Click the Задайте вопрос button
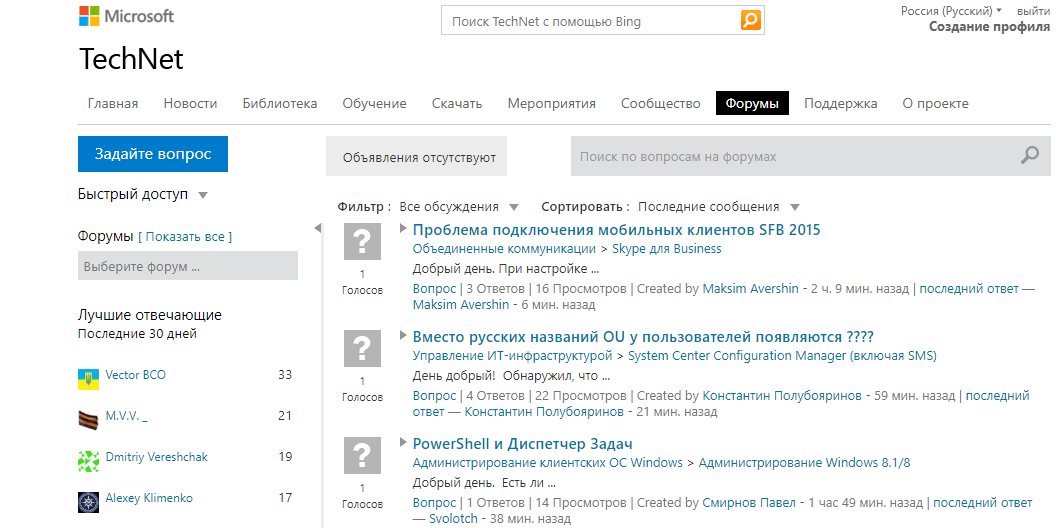Viewport: 1056px width, 528px height. click(x=153, y=154)
